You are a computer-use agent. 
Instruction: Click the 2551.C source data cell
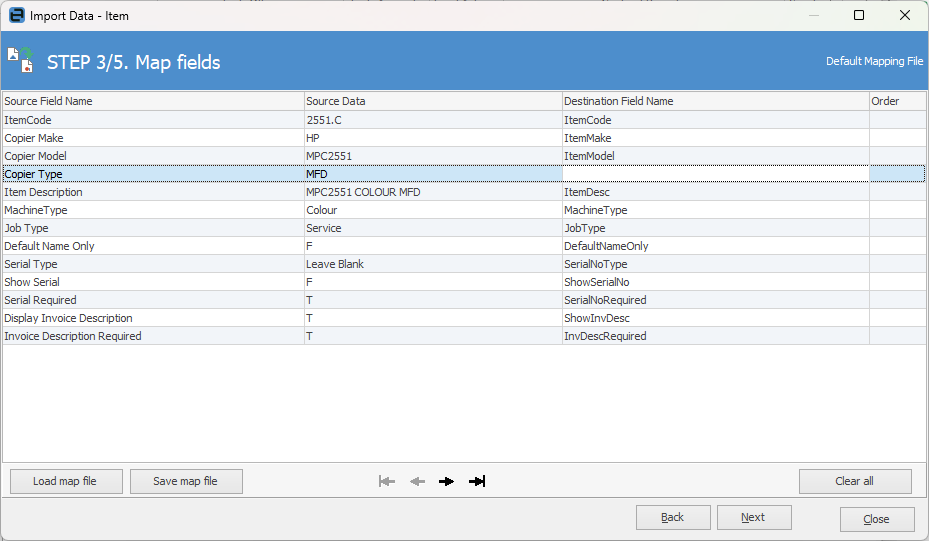pyautogui.click(x=433, y=120)
